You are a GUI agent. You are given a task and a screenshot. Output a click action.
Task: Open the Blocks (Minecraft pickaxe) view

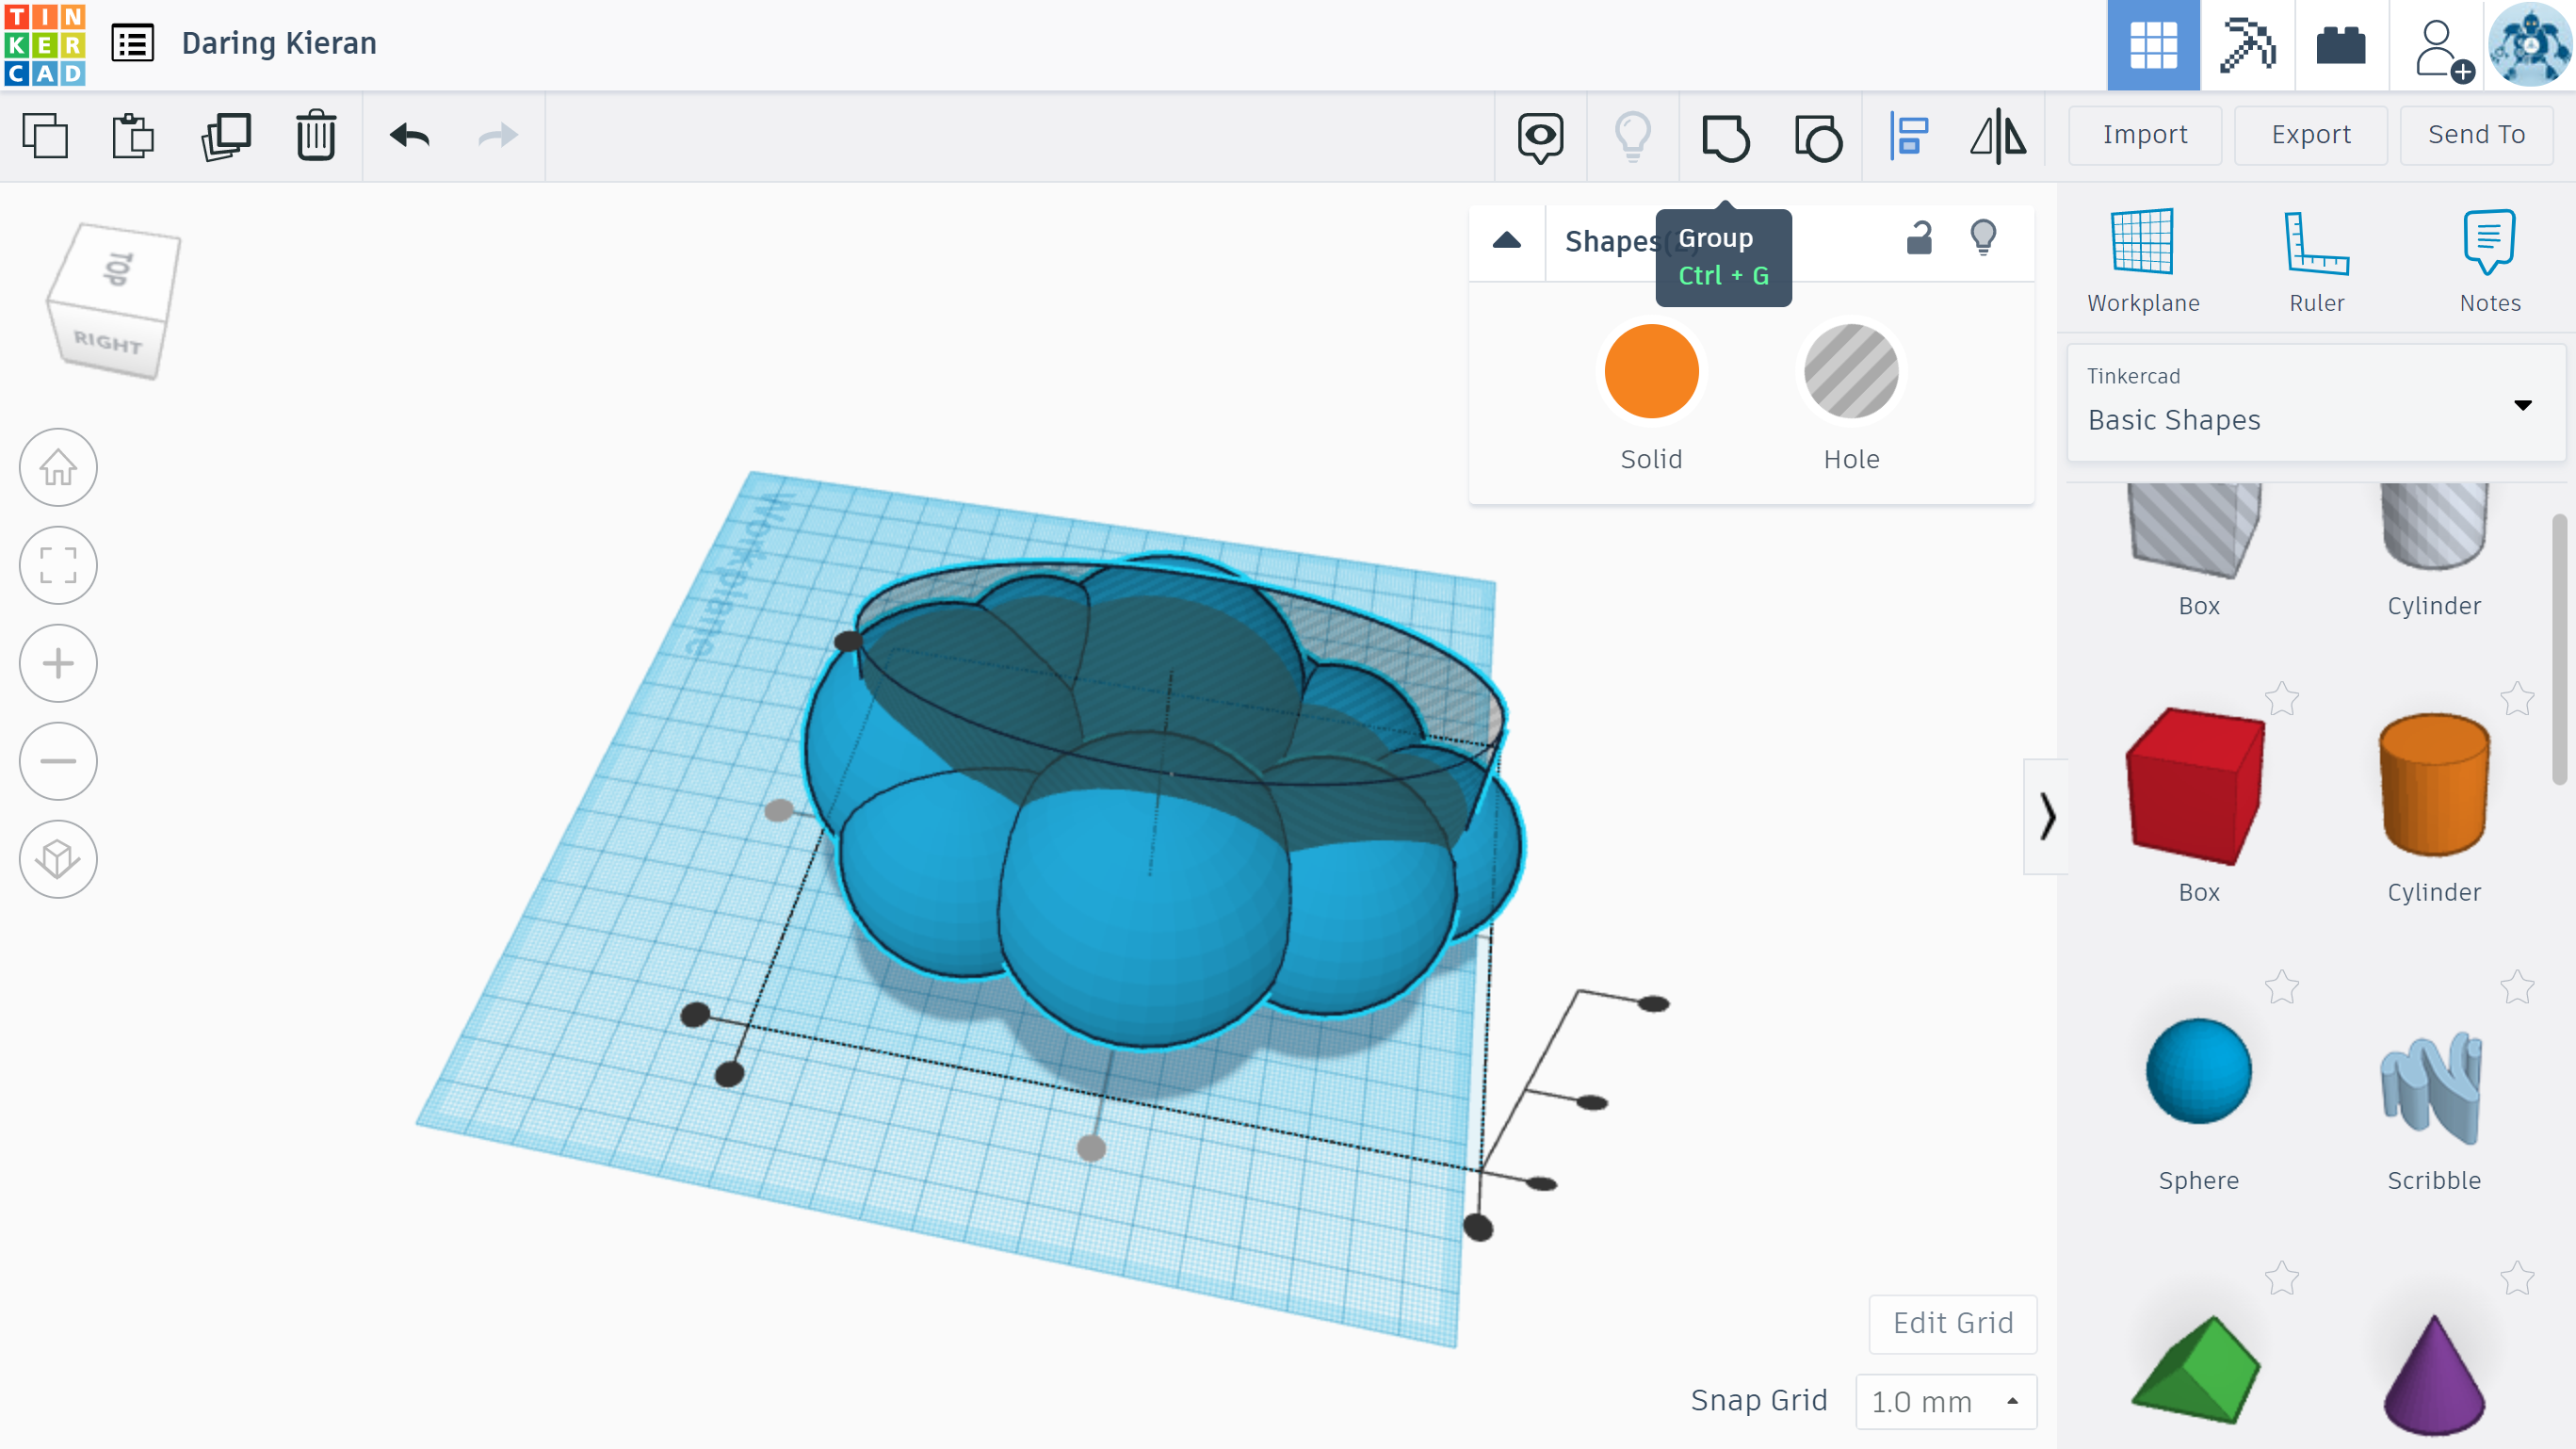(2247, 45)
